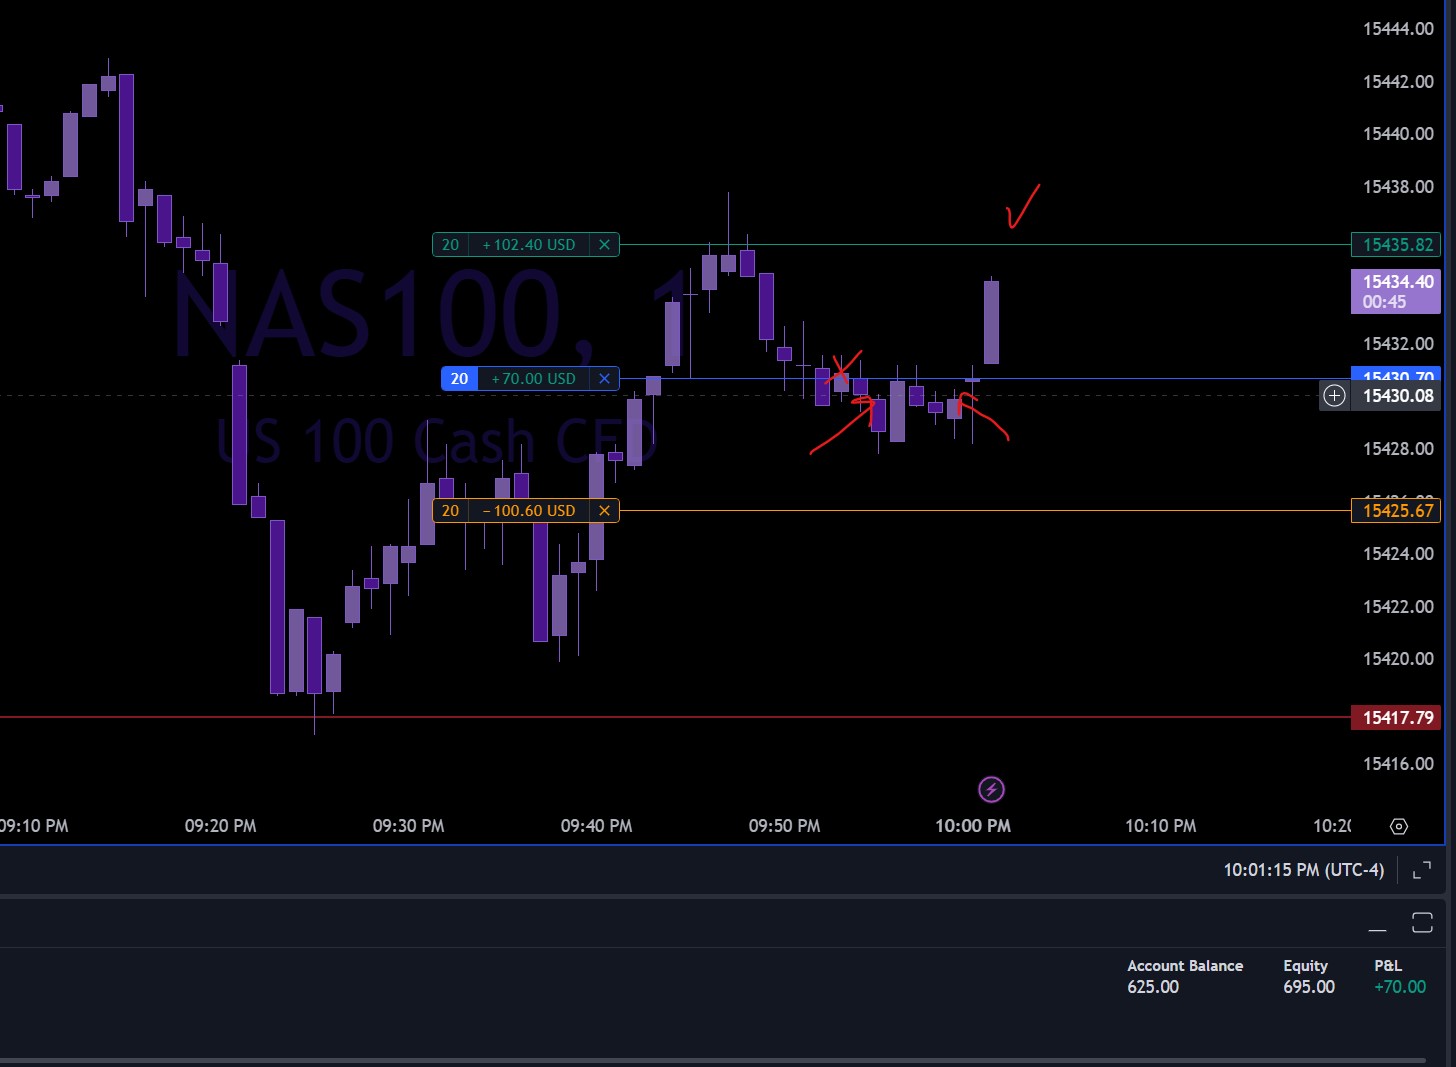This screenshot has width=1456, height=1067.
Task: Click the Equity value 695.00
Action: tap(1309, 987)
